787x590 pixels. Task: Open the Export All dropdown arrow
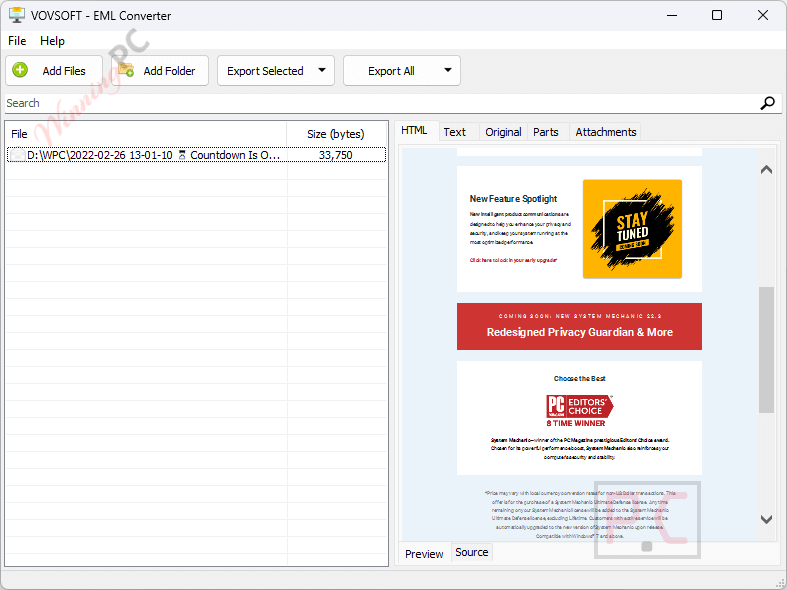coord(448,70)
